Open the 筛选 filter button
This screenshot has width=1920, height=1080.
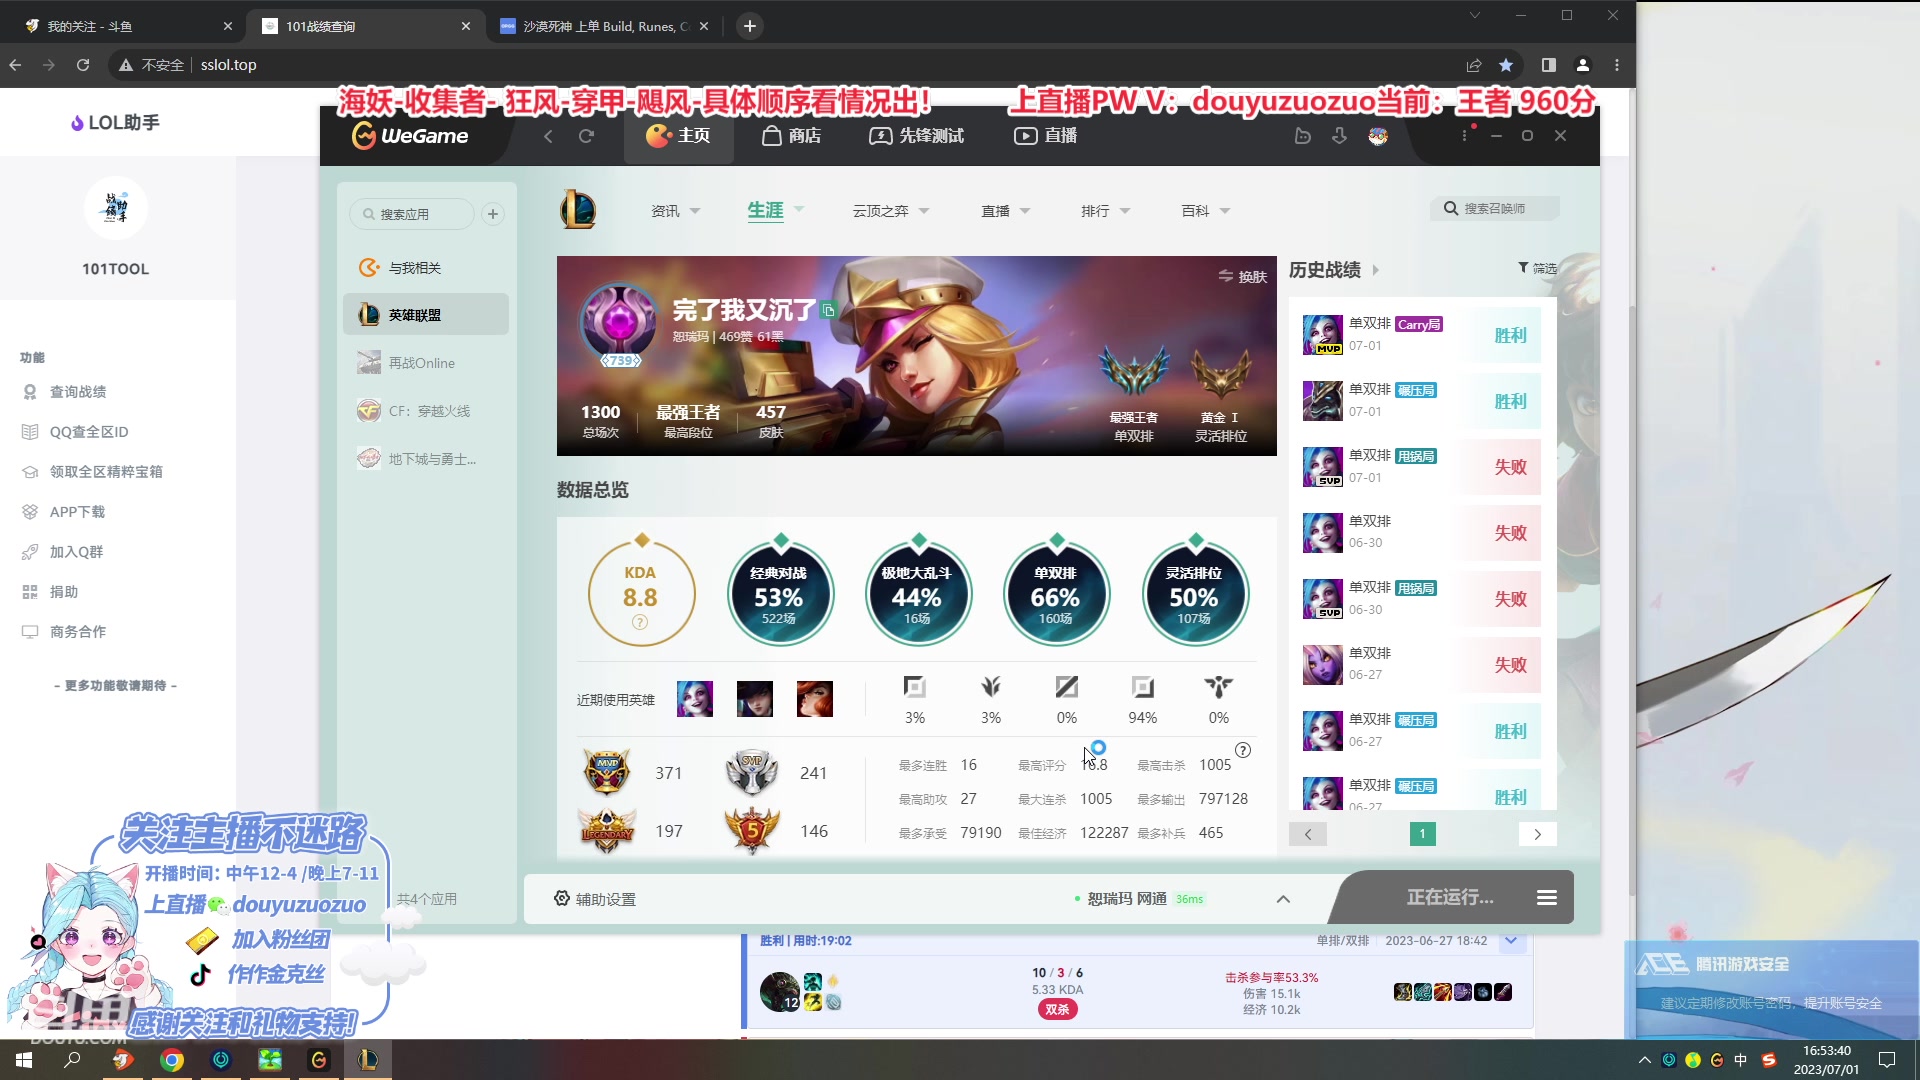[x=1537, y=268]
